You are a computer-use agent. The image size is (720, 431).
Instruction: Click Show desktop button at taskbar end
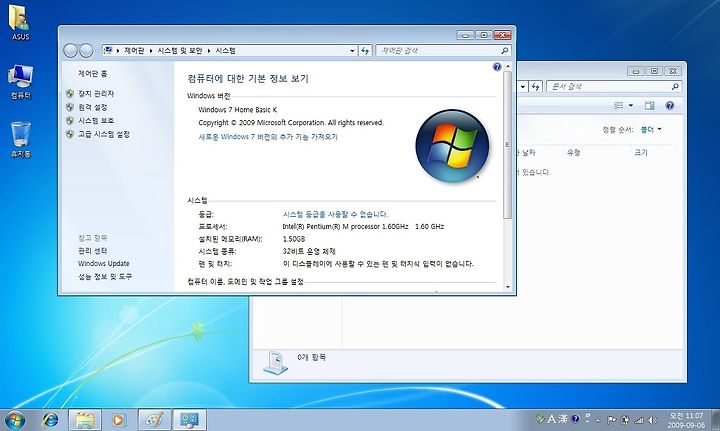(x=715, y=420)
